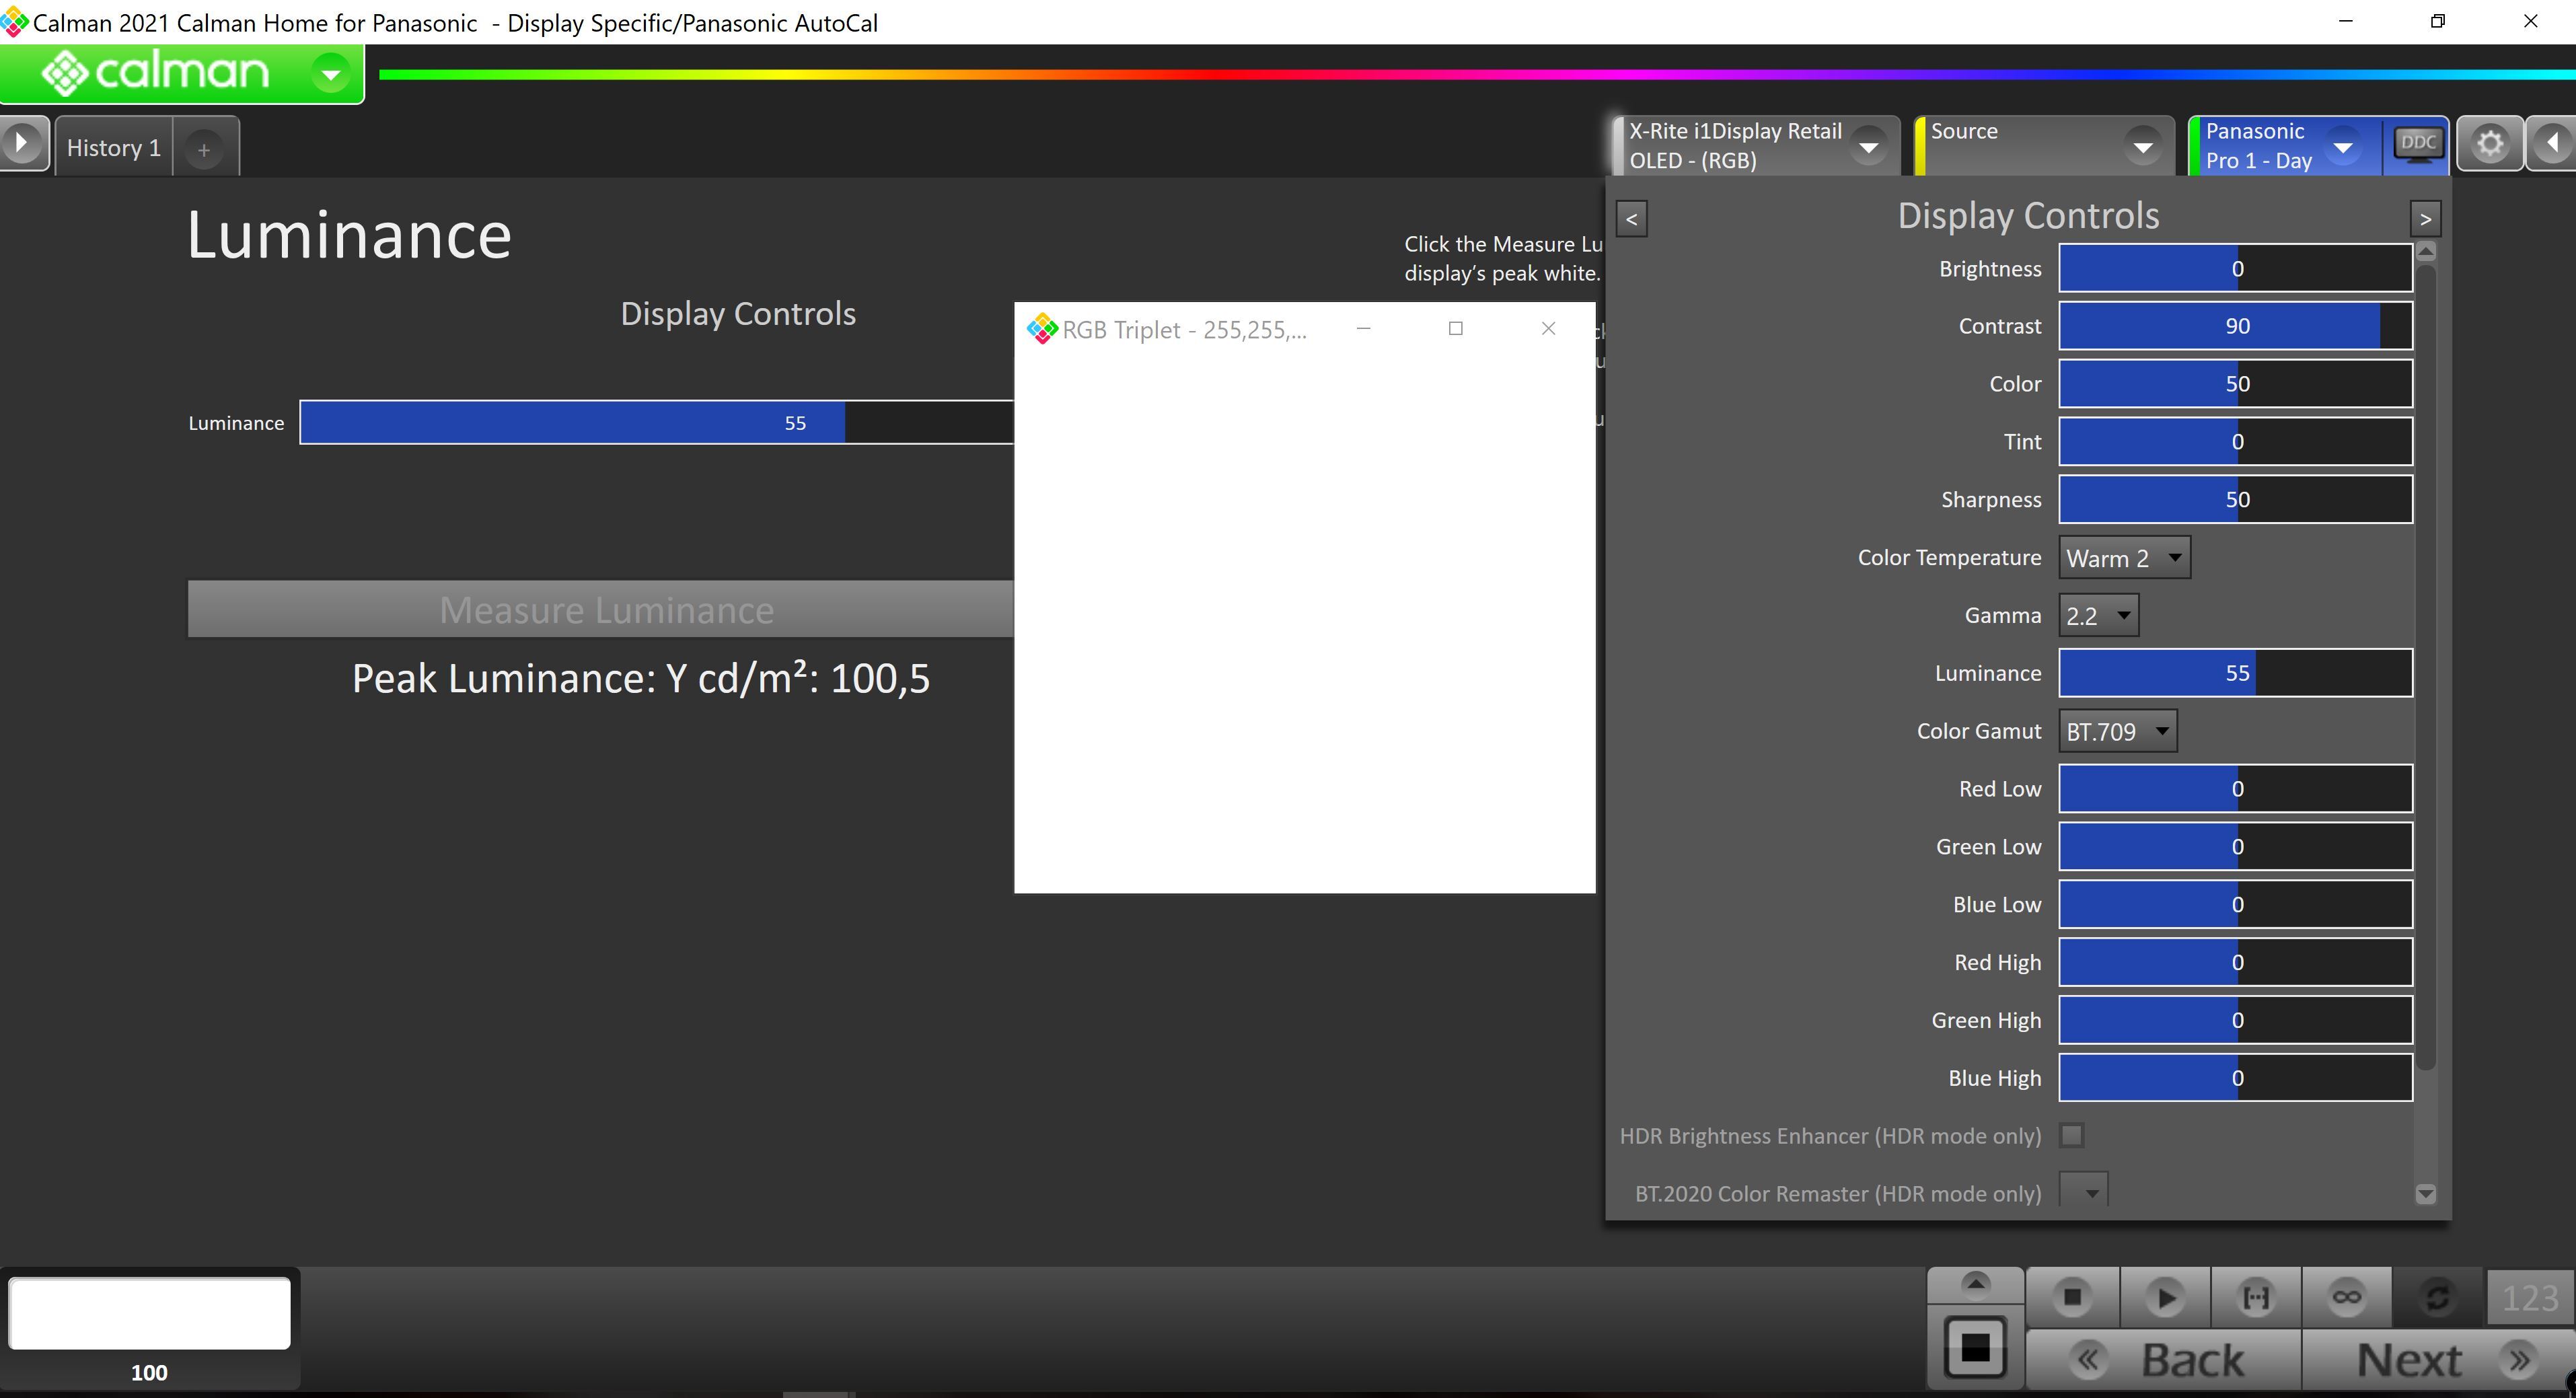Expand the left side panel arrow

pos(22,144)
